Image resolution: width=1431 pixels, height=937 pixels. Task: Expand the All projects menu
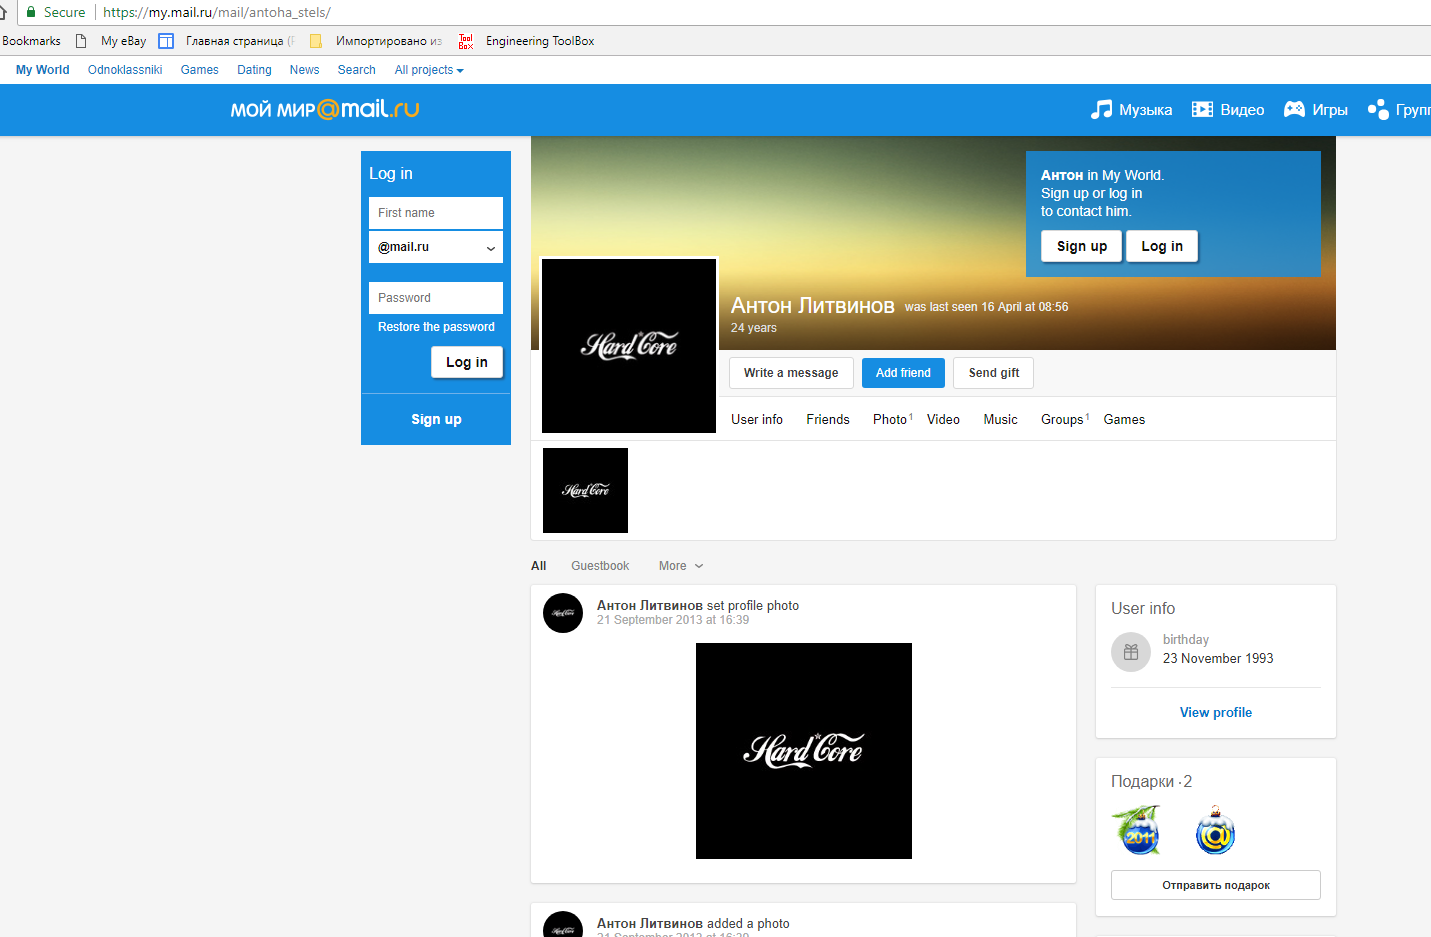[x=429, y=70]
